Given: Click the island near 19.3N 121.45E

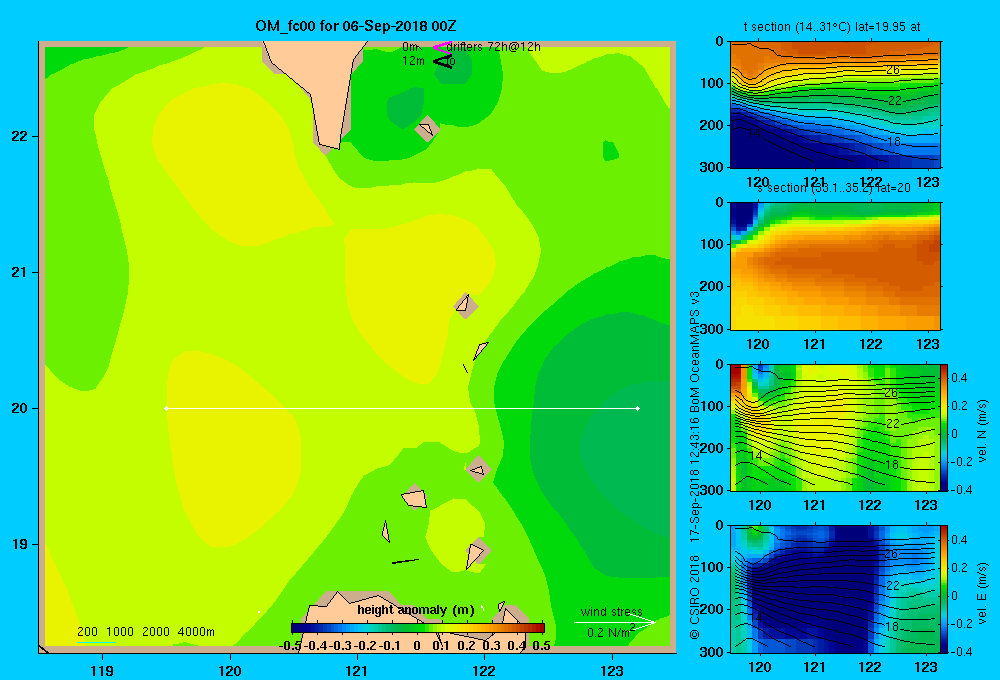Looking at the screenshot, I should tap(415, 497).
